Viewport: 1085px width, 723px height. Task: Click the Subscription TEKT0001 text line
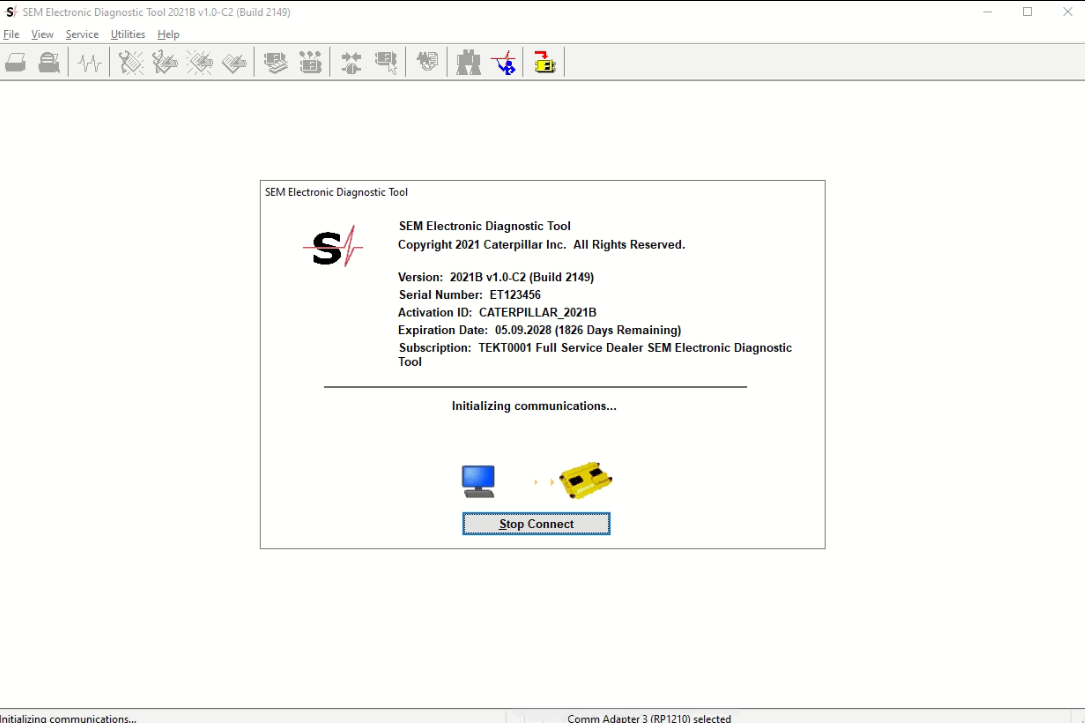click(x=595, y=354)
